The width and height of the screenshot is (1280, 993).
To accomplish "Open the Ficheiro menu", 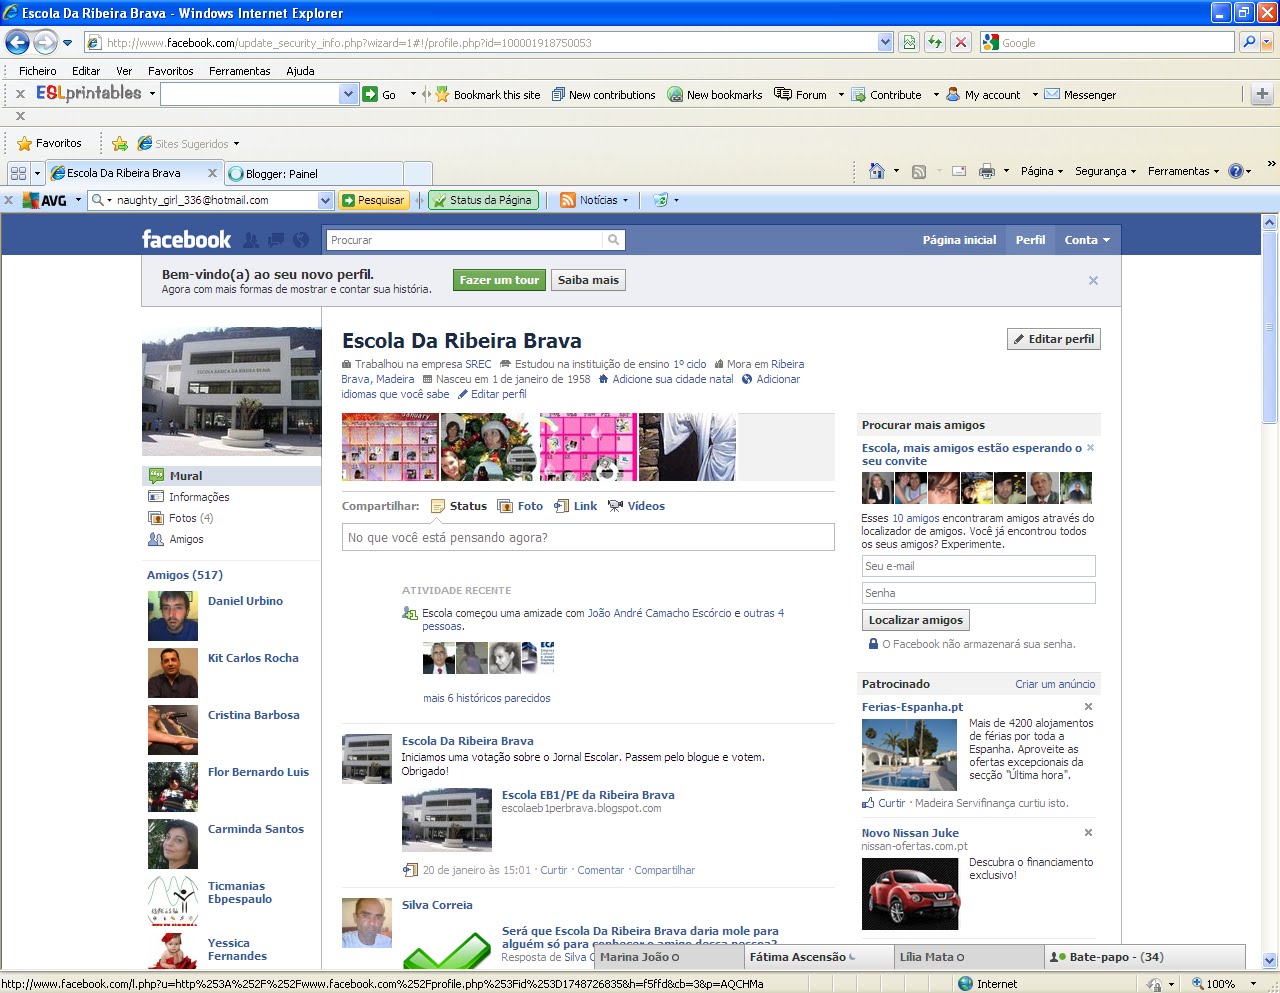I will pyautogui.click(x=37, y=71).
